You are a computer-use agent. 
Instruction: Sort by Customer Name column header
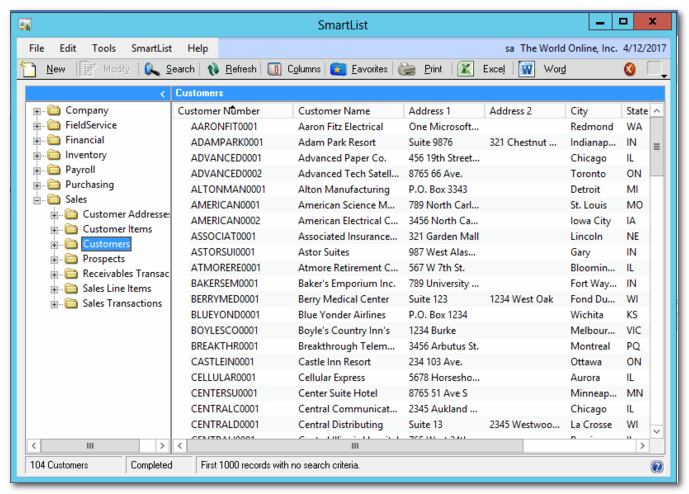(348, 111)
